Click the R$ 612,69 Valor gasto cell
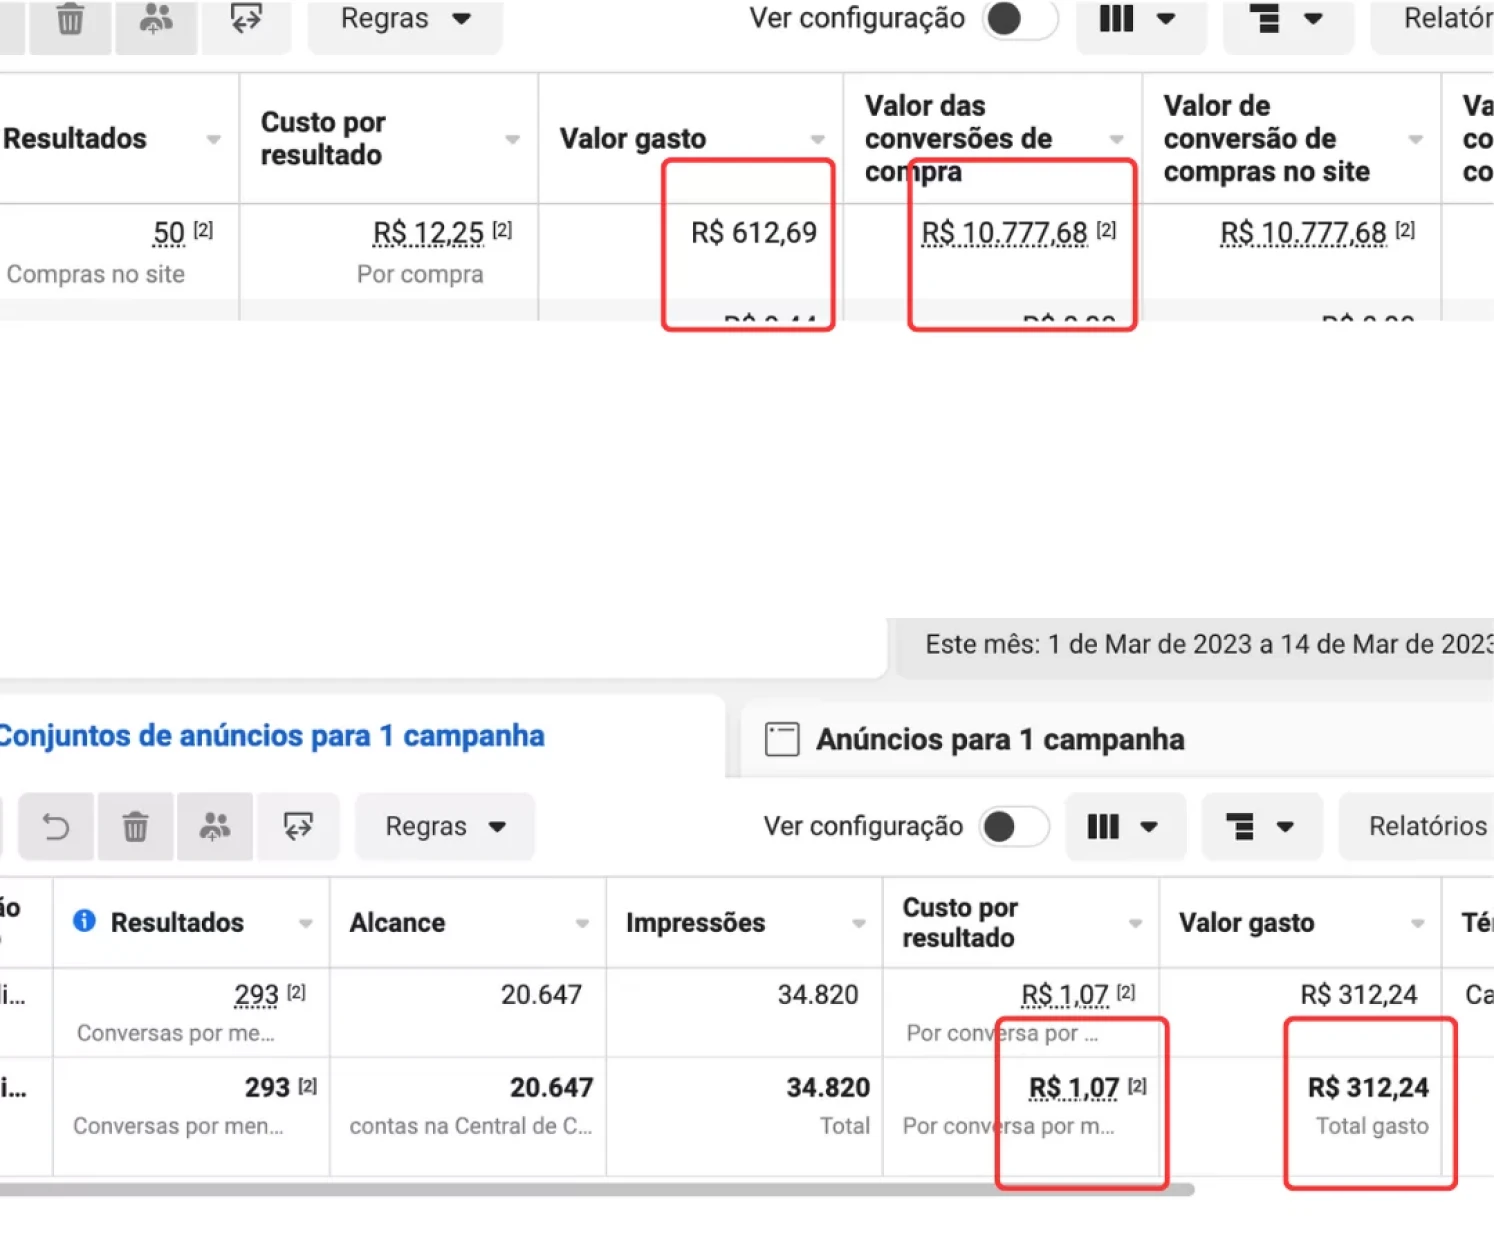The height and width of the screenshot is (1236, 1494). (754, 232)
